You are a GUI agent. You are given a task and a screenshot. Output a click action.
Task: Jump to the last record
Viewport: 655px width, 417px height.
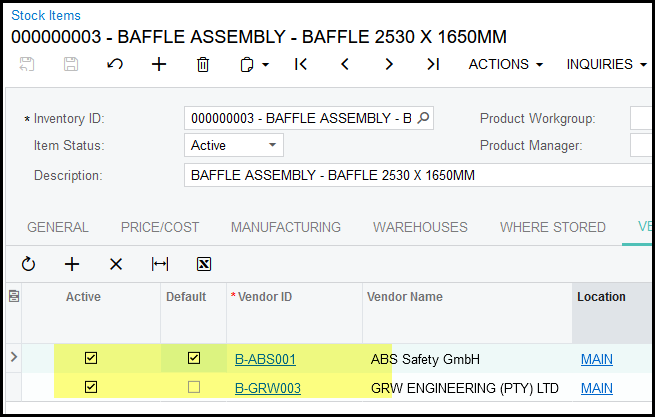(433, 65)
